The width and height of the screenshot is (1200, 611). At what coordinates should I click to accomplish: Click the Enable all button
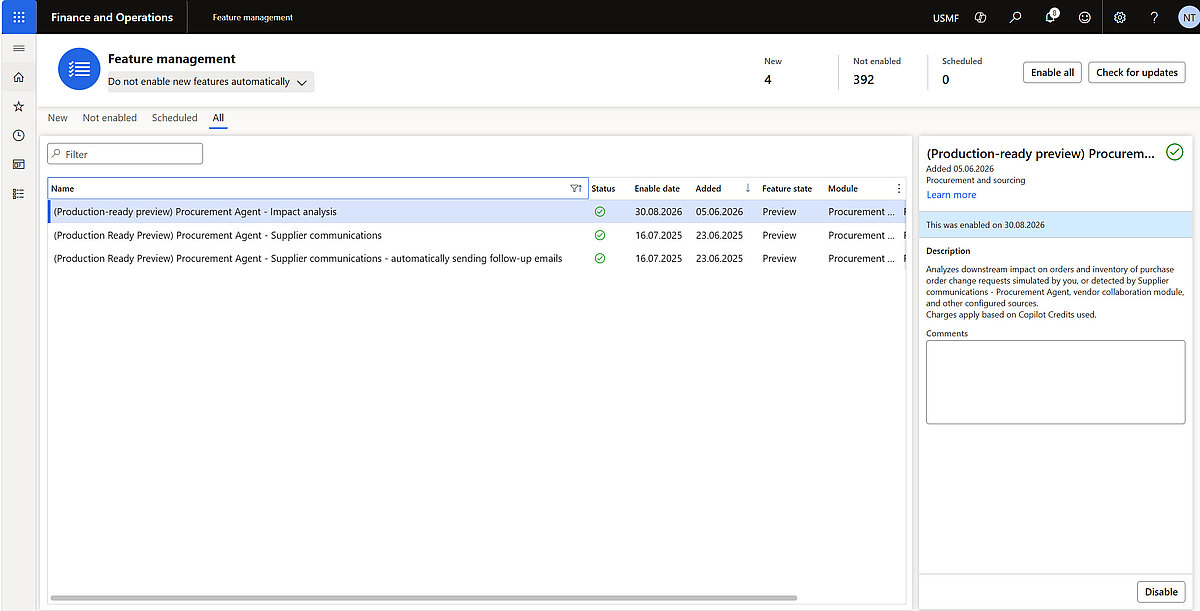1052,72
